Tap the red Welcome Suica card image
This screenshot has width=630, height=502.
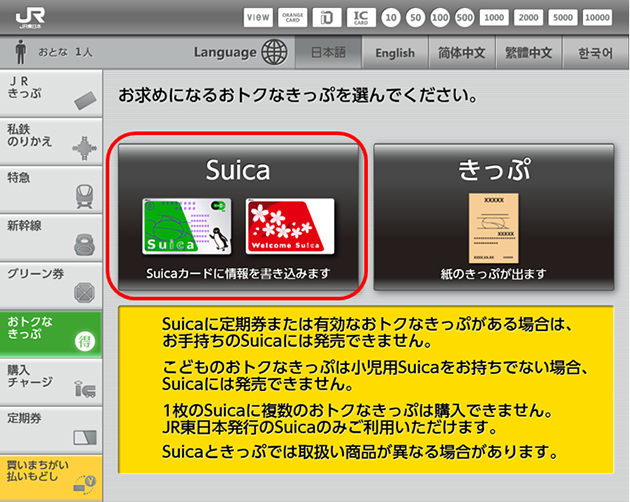[x=290, y=226]
